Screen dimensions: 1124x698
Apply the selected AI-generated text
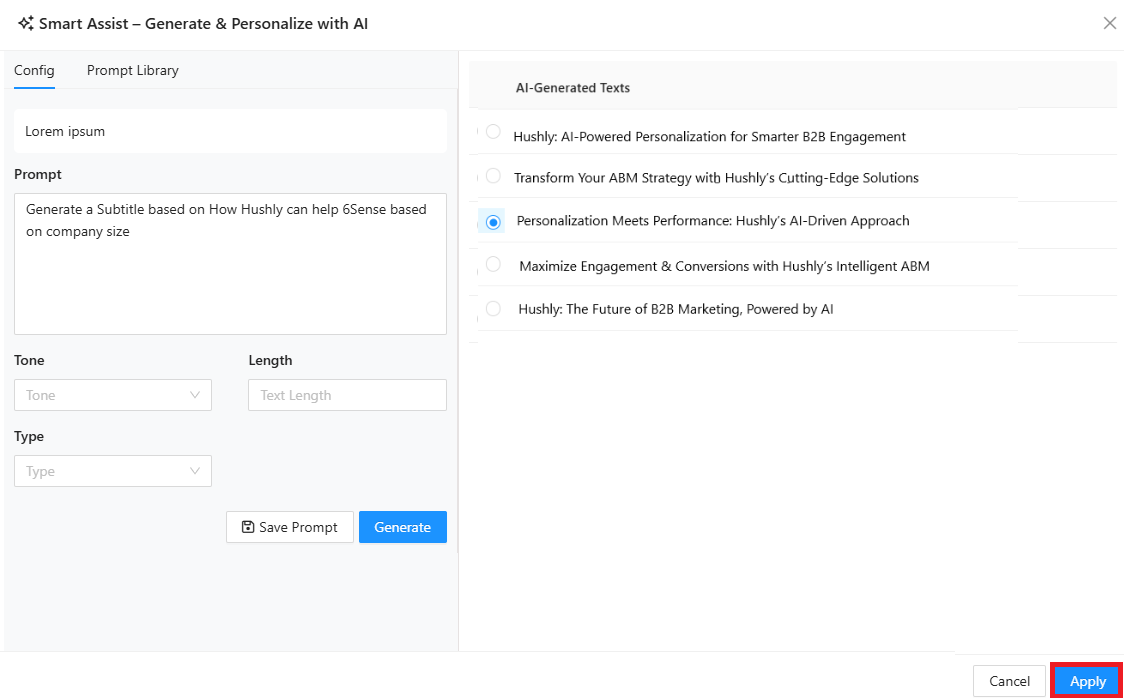click(1087, 681)
